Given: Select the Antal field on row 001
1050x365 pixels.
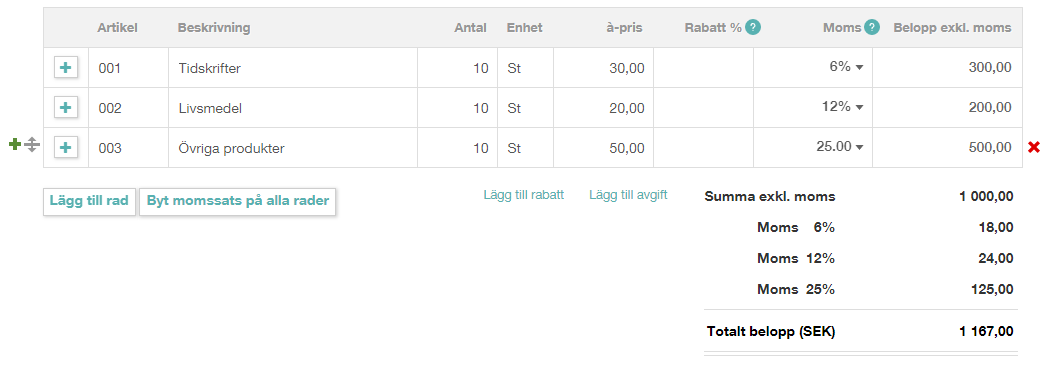Looking at the screenshot, I should coord(457,68).
